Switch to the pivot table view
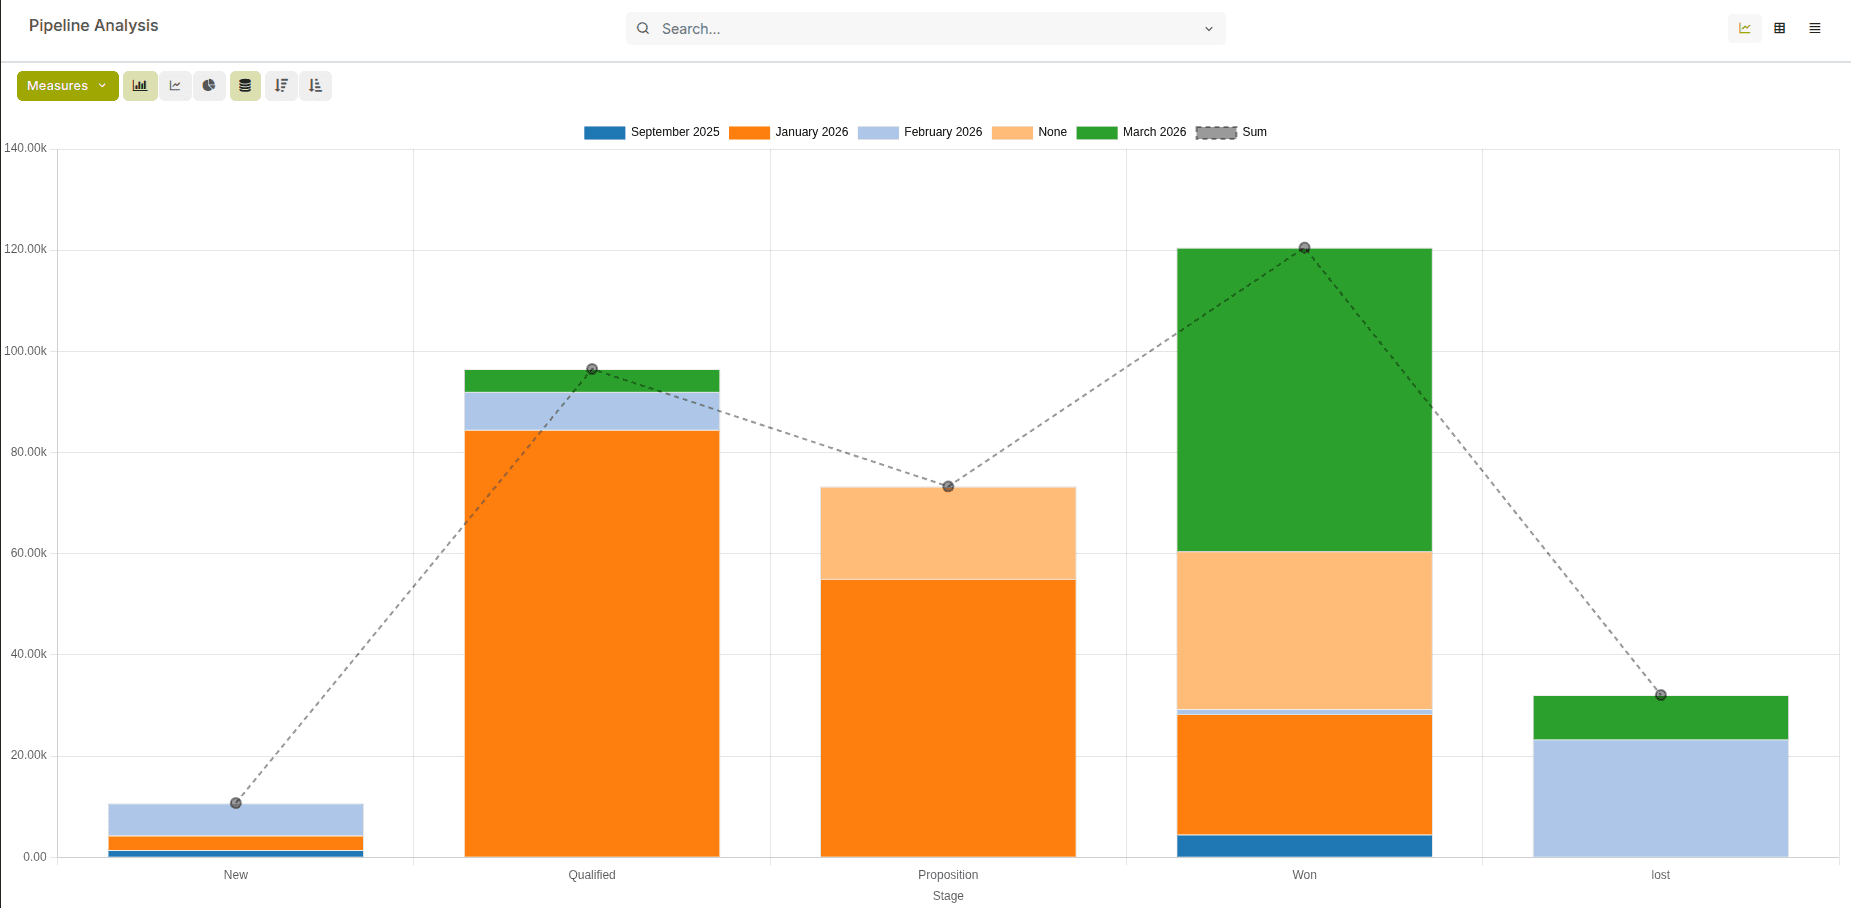Screen dimensions: 1851x908 1780,28
